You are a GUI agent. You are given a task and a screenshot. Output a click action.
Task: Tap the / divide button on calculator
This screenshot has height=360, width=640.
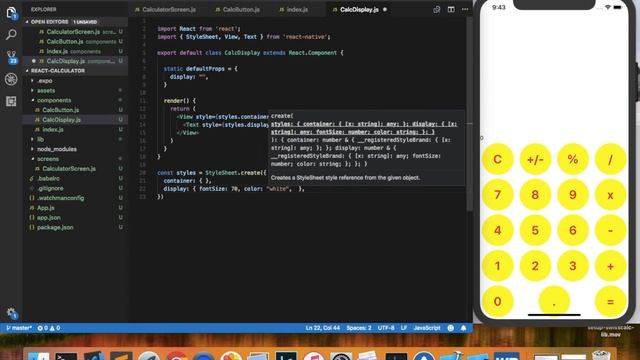pyautogui.click(x=610, y=159)
